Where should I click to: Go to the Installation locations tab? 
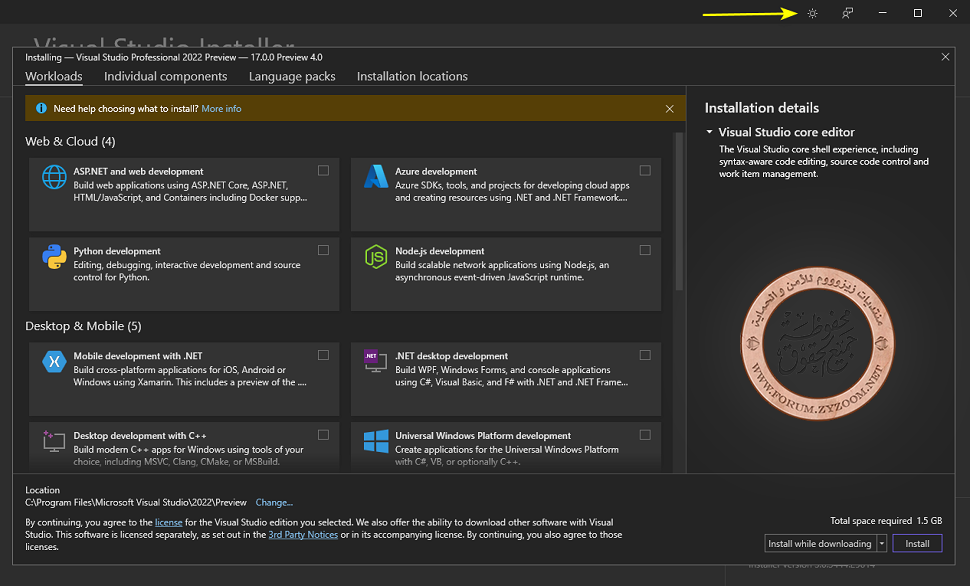click(x=412, y=76)
